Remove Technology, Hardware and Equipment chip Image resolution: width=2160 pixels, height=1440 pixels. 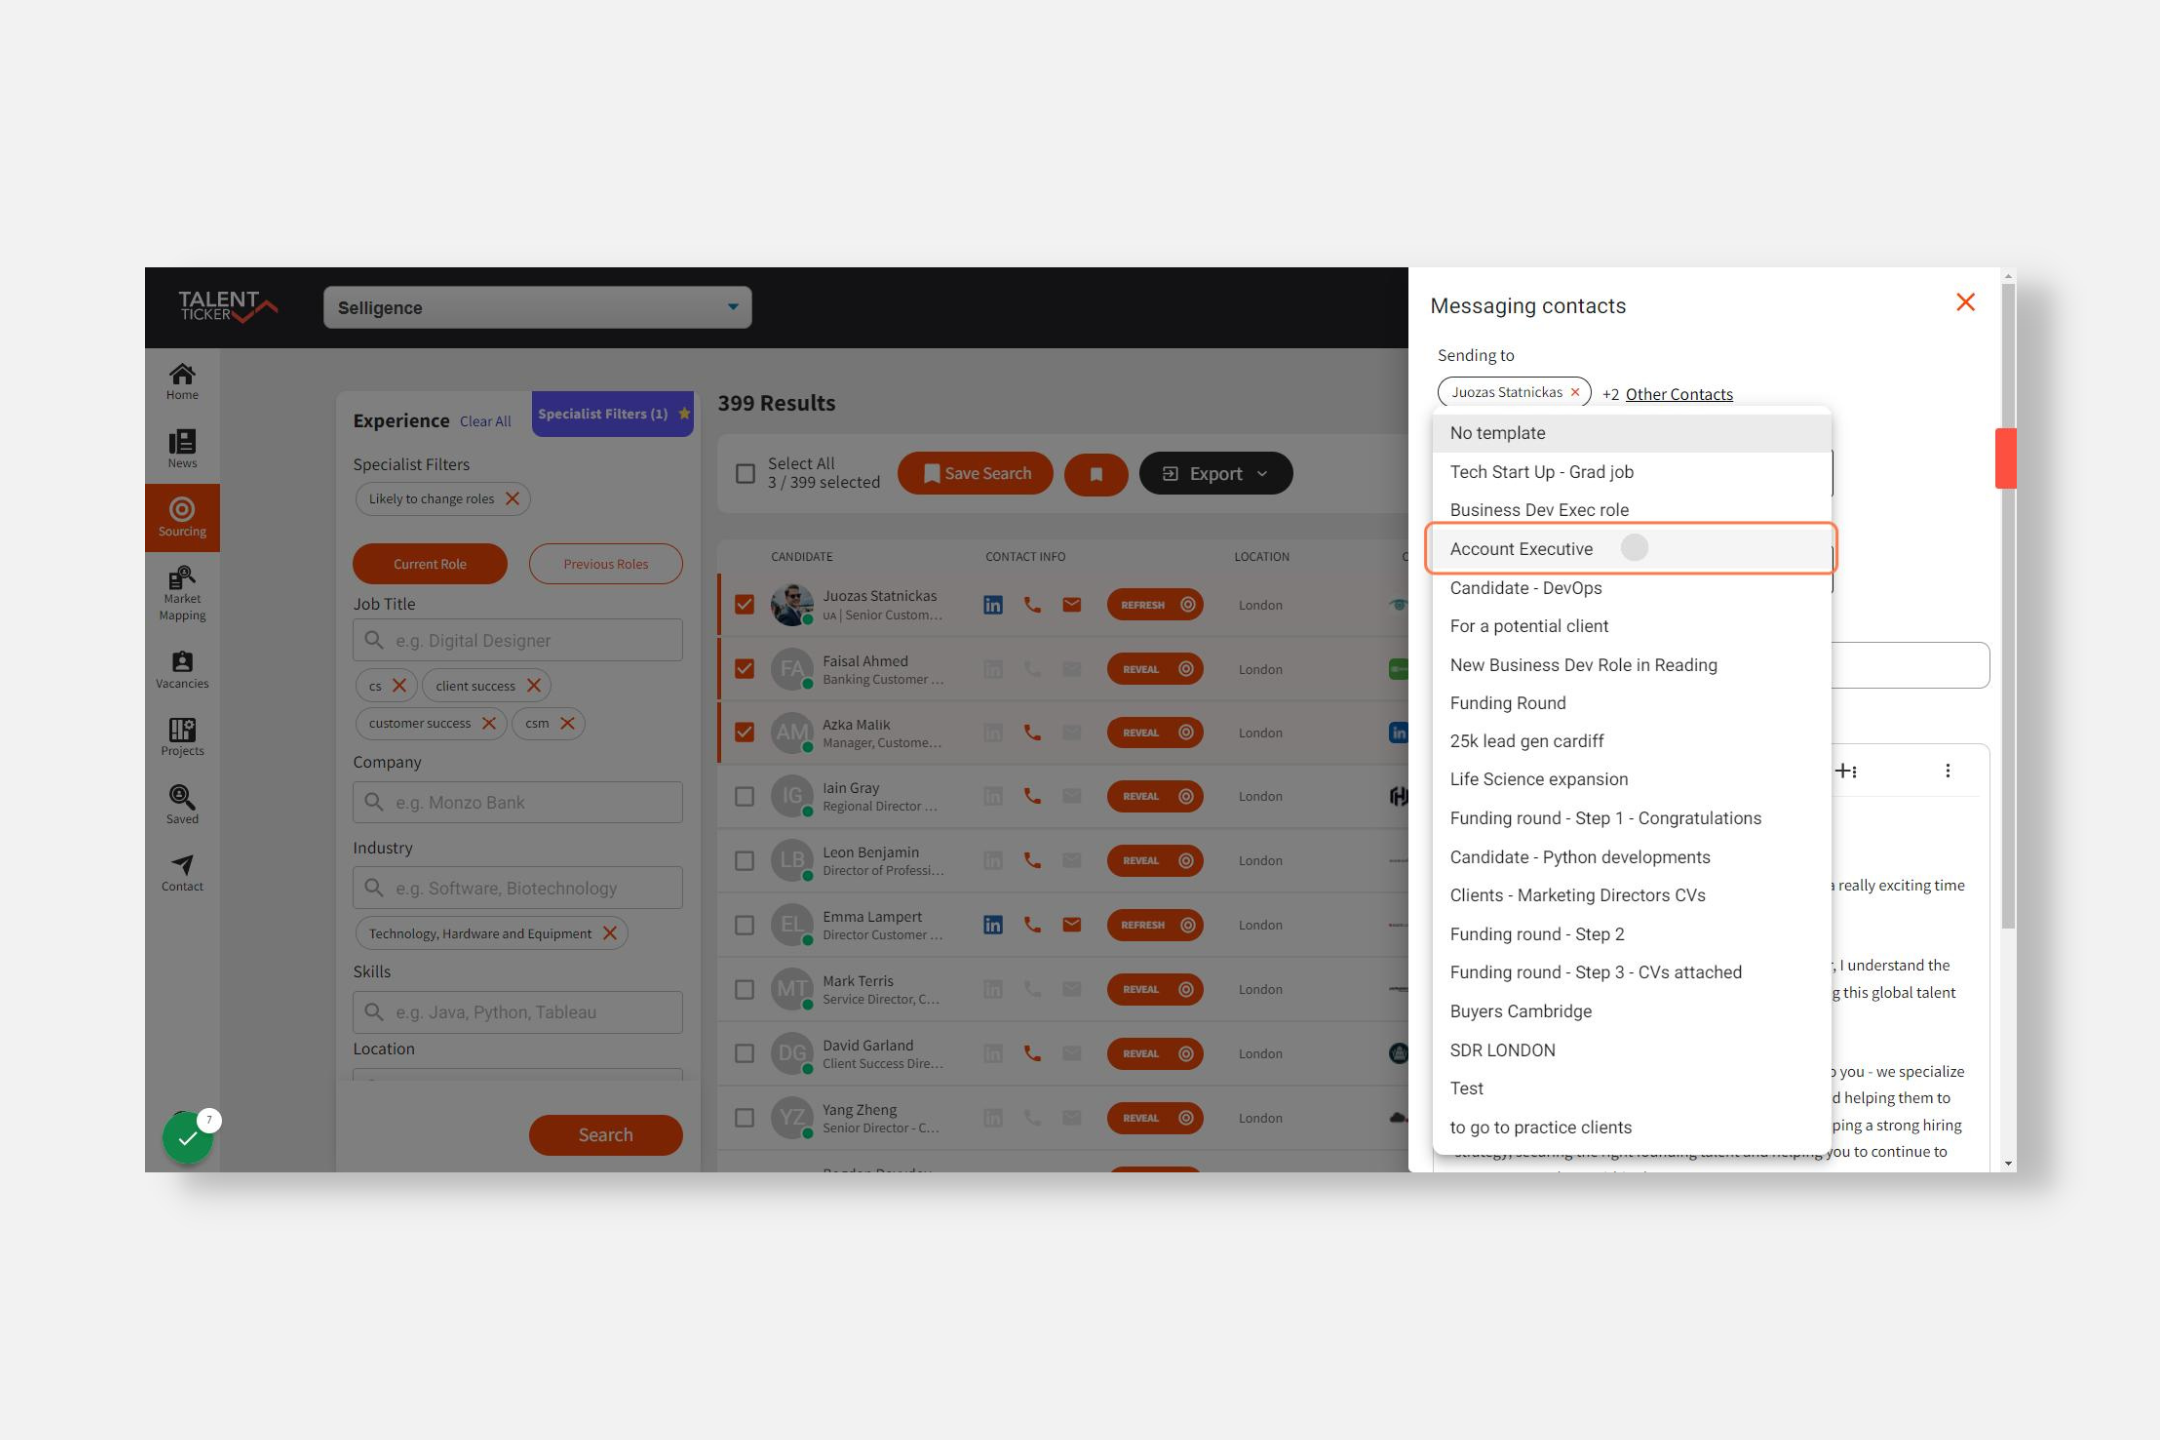(610, 934)
